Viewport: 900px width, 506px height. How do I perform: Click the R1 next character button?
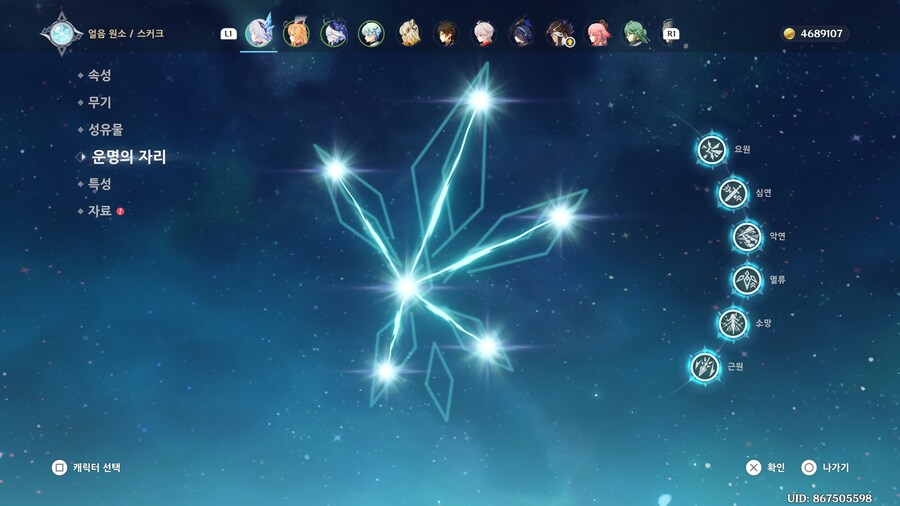(671, 34)
